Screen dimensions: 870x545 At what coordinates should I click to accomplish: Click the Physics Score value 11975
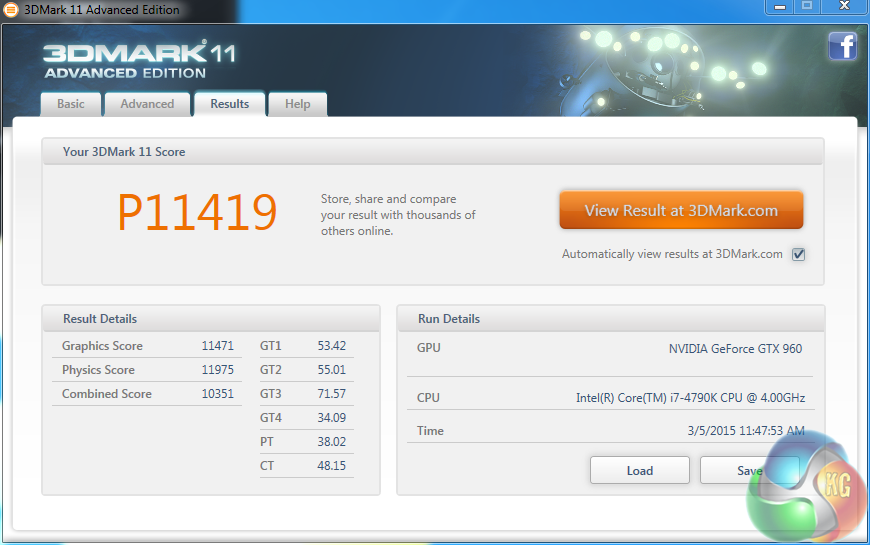point(218,370)
